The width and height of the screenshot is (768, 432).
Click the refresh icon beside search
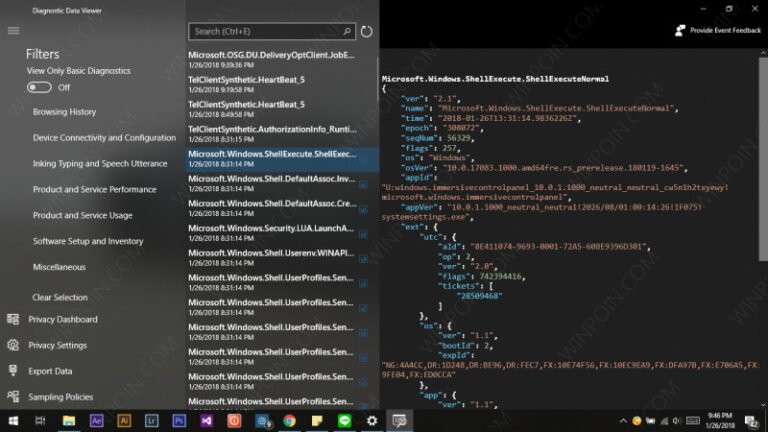[366, 32]
